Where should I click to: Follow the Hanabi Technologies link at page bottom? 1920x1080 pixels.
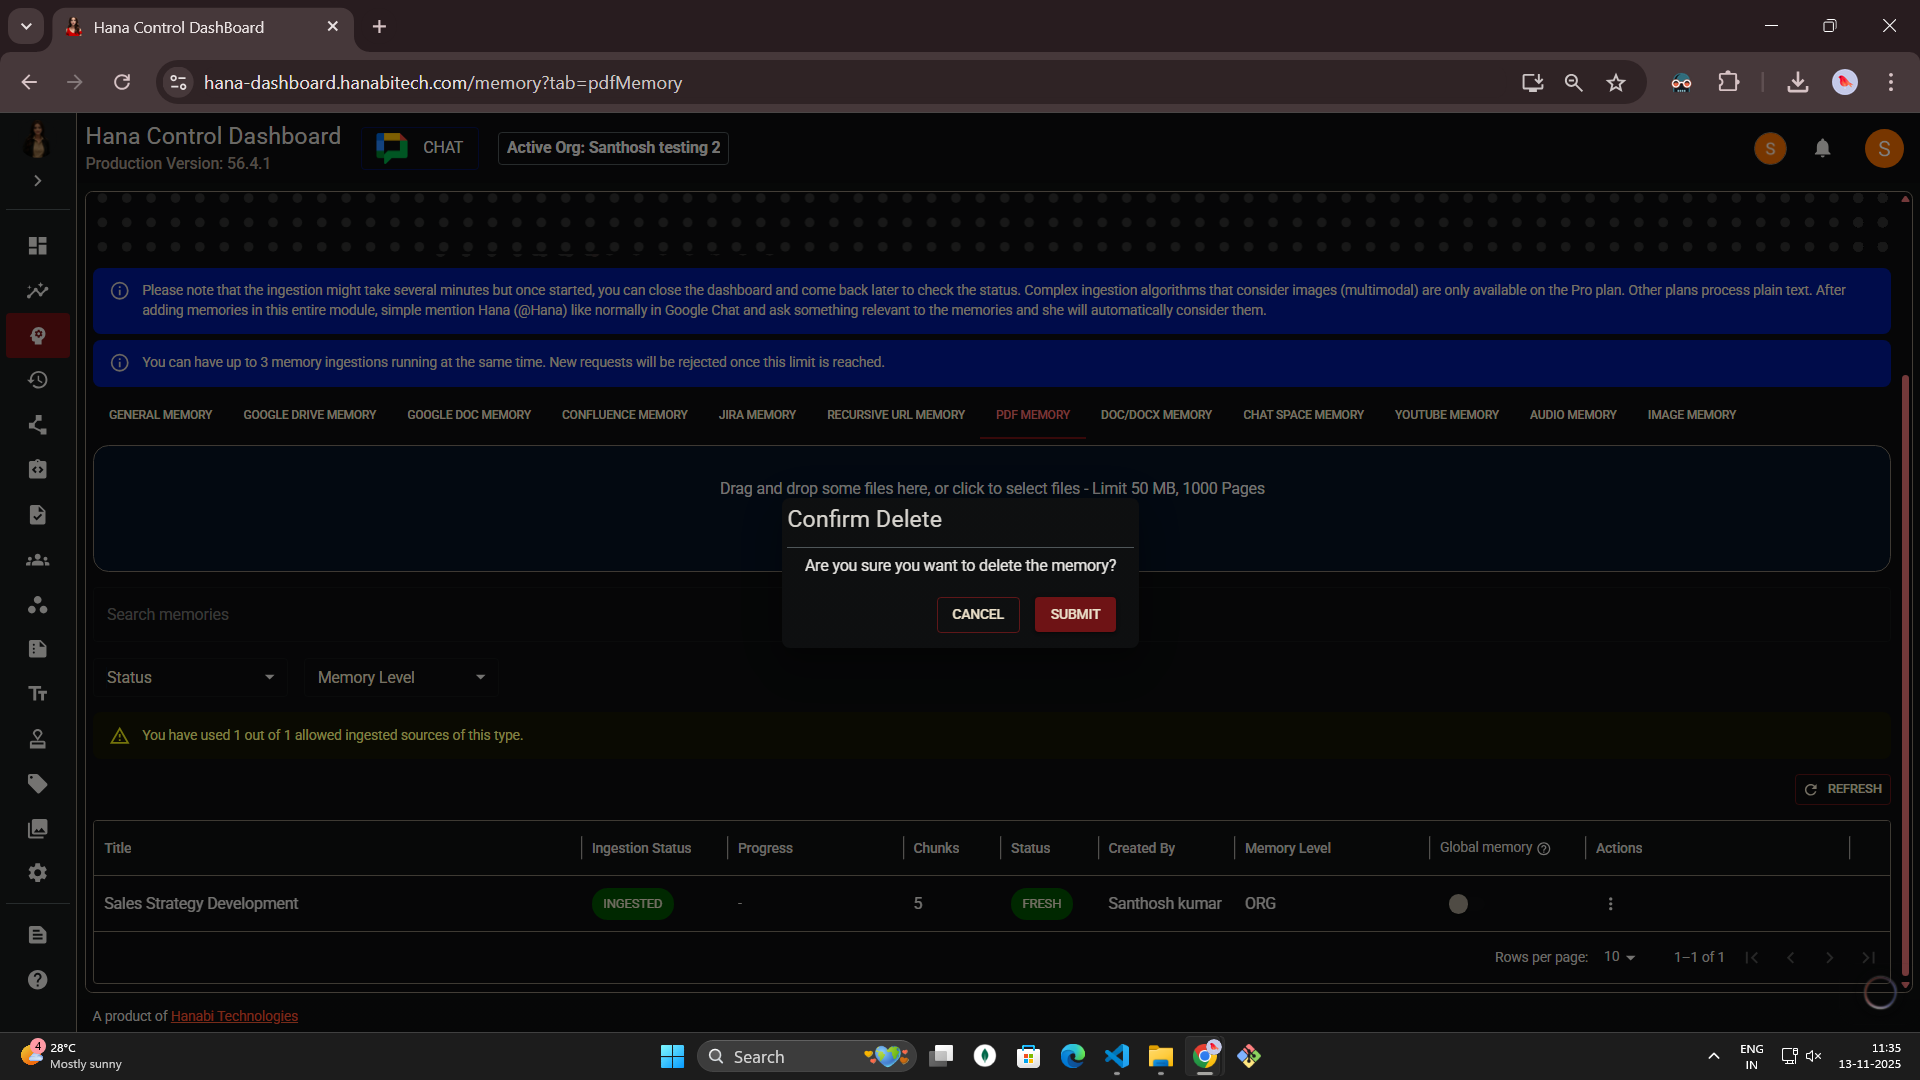pos(234,1016)
